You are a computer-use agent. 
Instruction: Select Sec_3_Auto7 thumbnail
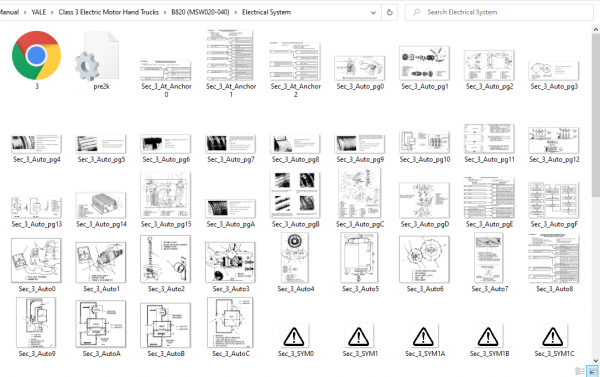point(489,258)
